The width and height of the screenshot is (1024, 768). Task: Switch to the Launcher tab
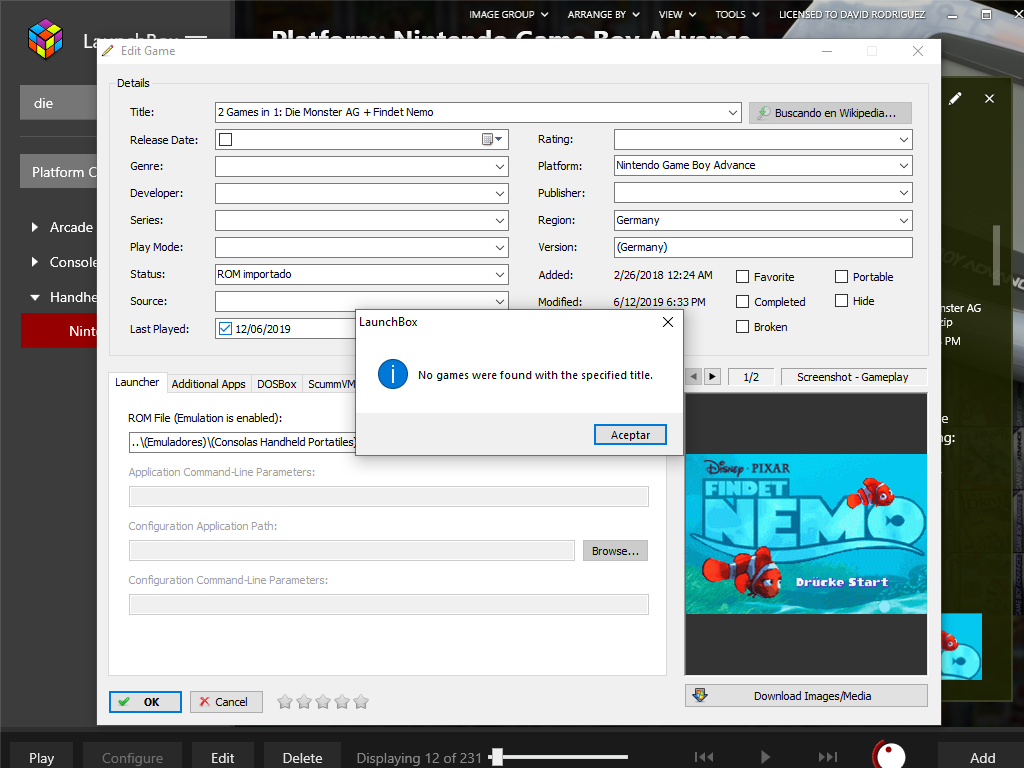pyautogui.click(x=137, y=382)
